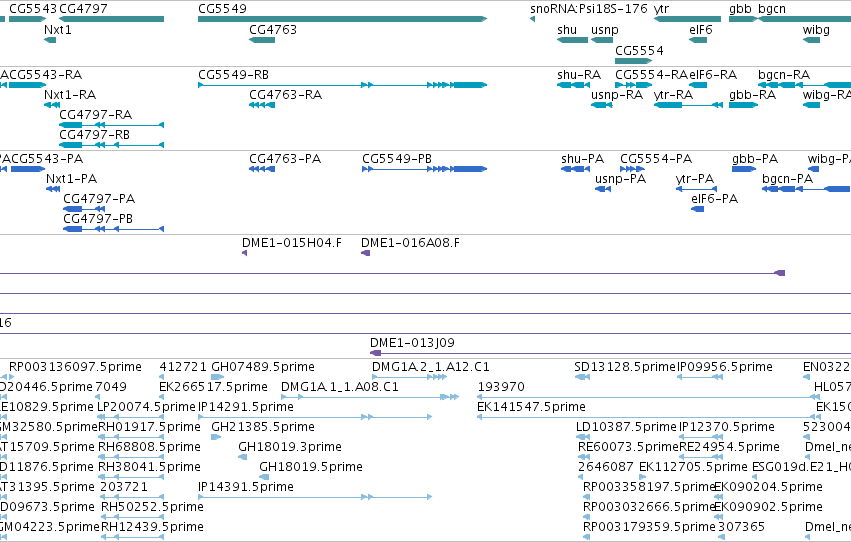Click the gbb-PA protein feature
851x542 pixels.
744,169
